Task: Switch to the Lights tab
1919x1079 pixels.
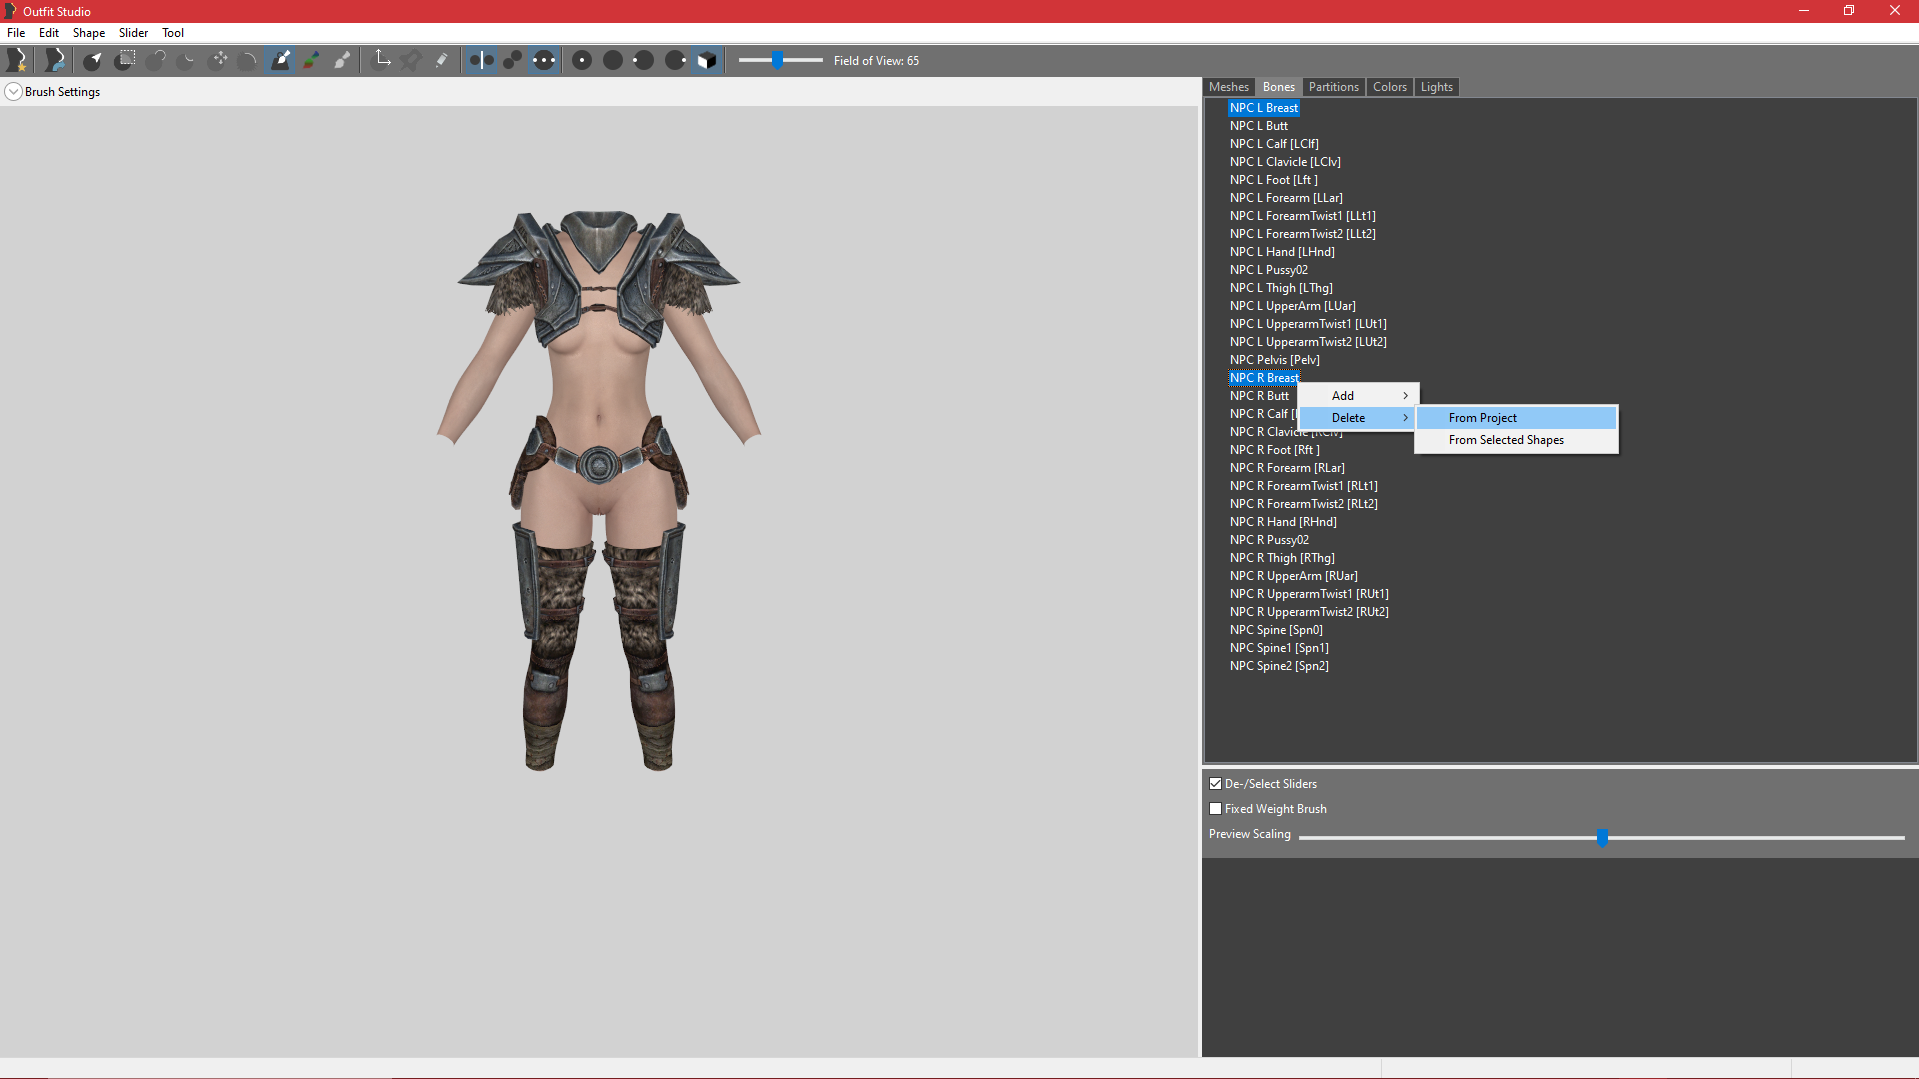Action: [x=1437, y=87]
